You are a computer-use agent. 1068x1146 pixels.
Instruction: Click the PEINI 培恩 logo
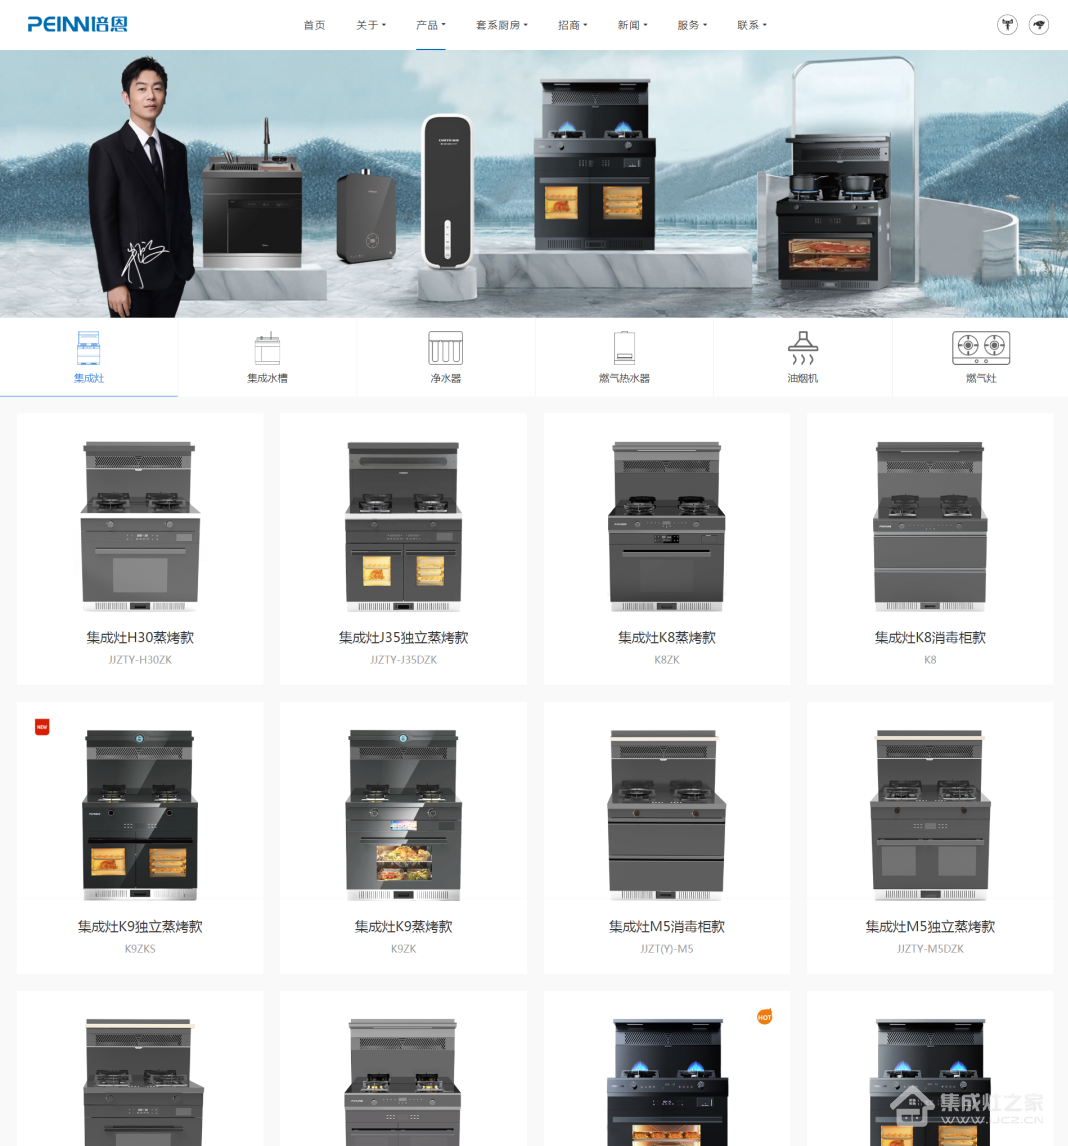tap(77, 24)
